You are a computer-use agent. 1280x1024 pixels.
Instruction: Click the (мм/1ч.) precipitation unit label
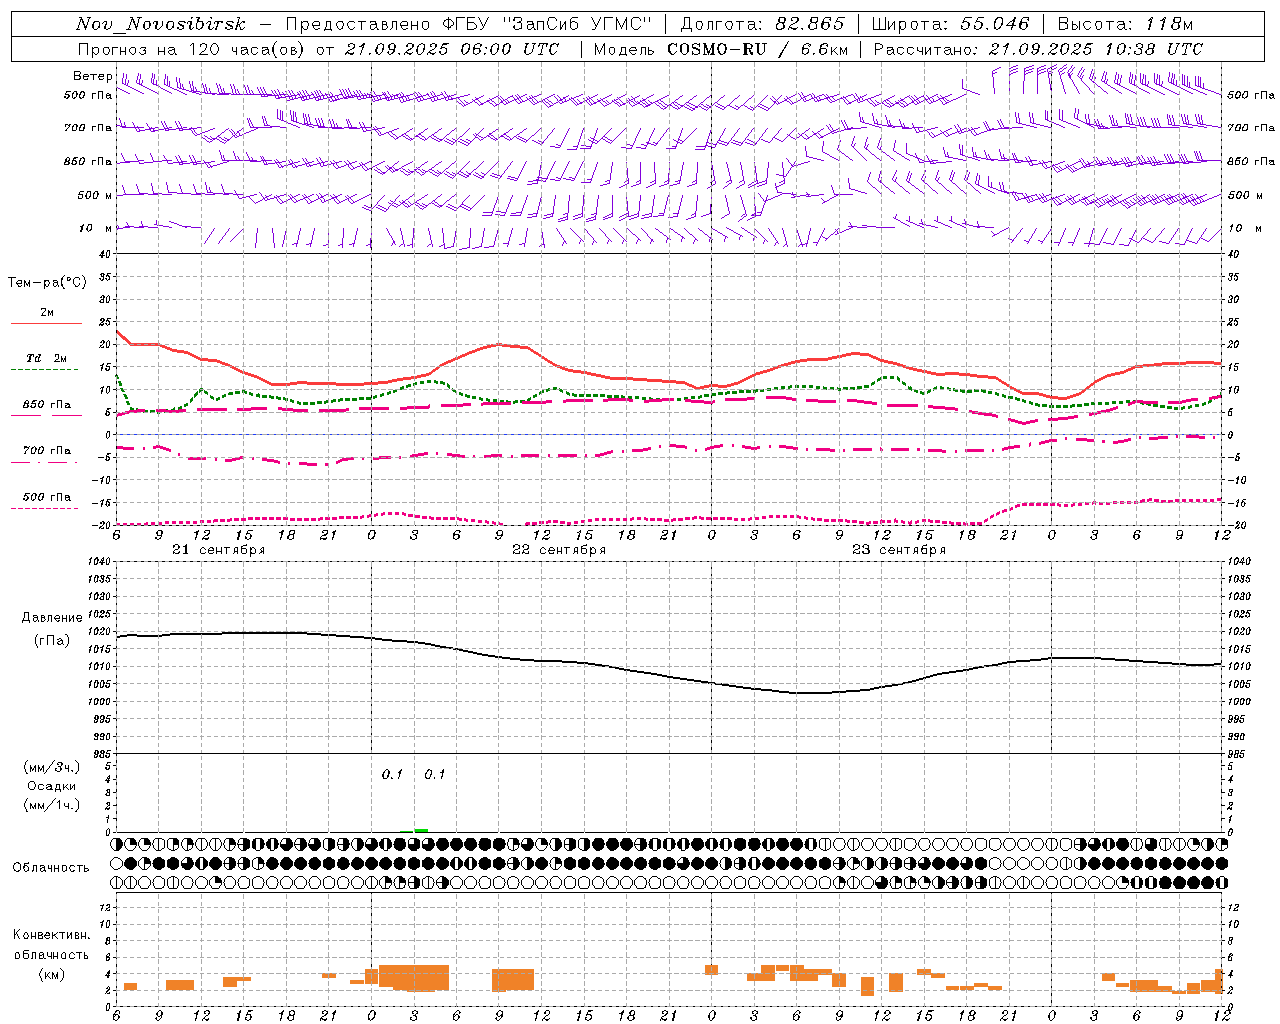point(52,805)
